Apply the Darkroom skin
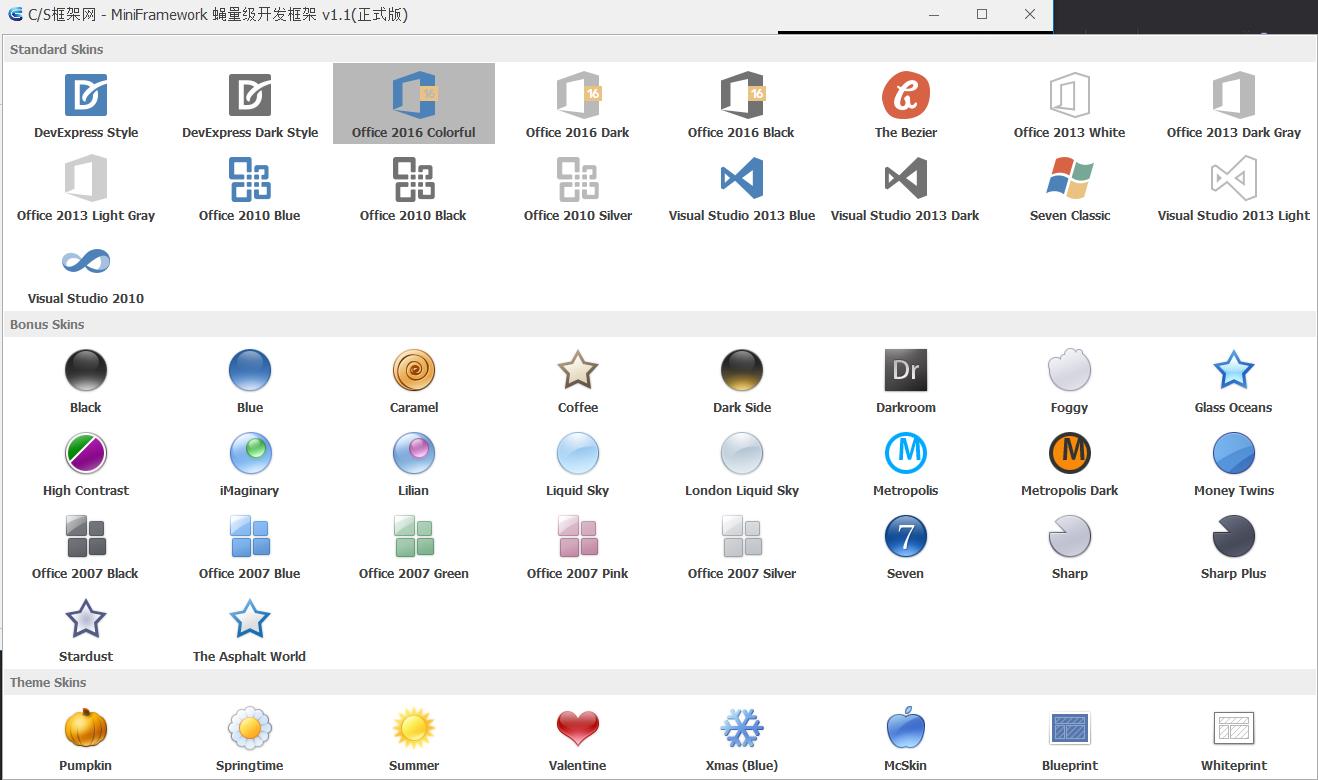1318x780 pixels. (x=905, y=378)
